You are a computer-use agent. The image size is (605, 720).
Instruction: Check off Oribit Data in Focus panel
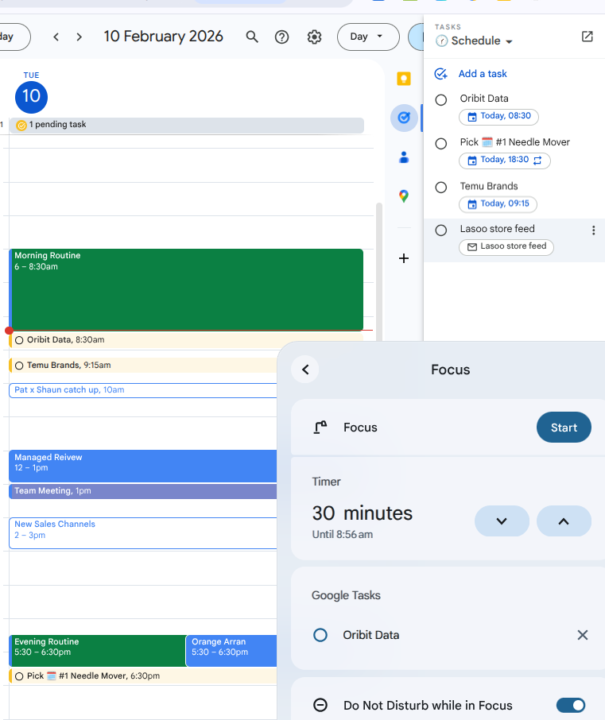[320, 635]
